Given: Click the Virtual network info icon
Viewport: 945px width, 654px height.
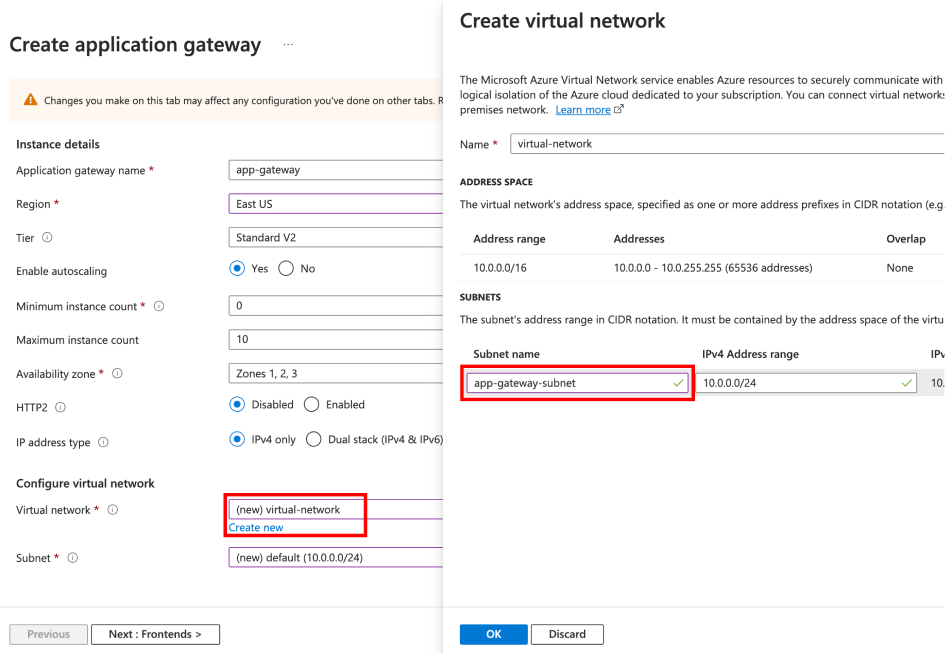Looking at the screenshot, I should click(x=112, y=509).
